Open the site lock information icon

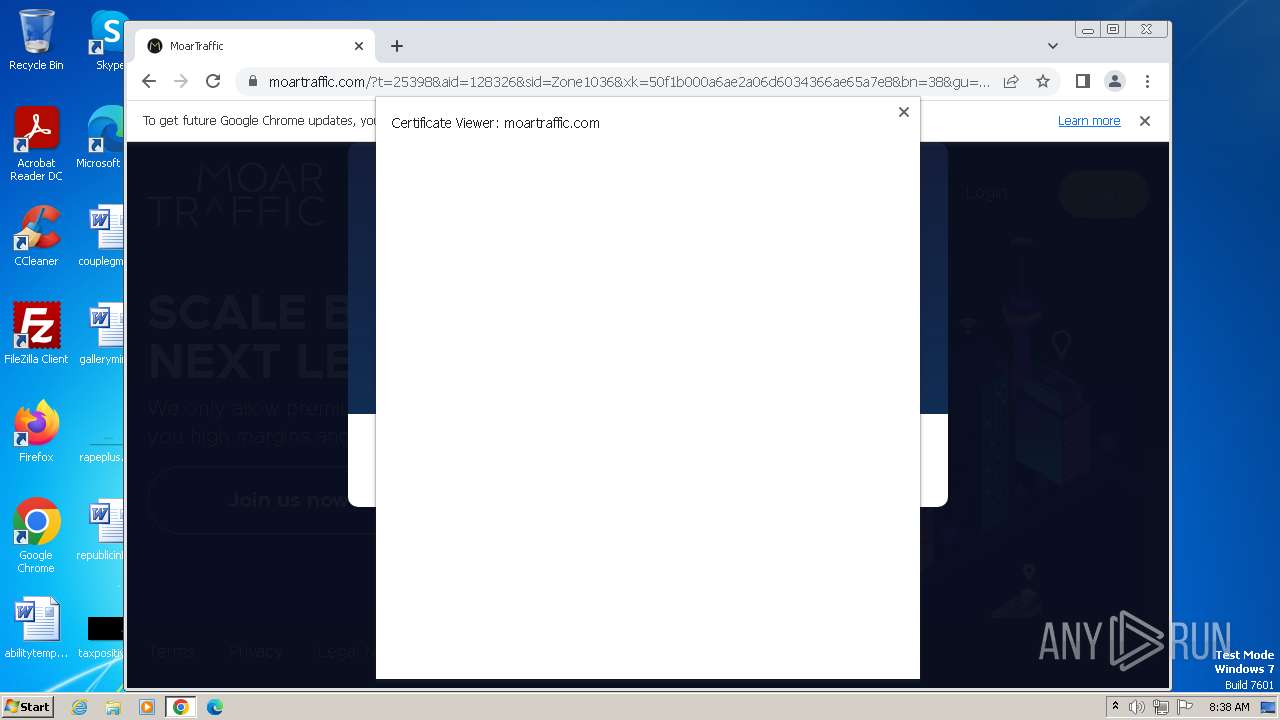pos(252,81)
